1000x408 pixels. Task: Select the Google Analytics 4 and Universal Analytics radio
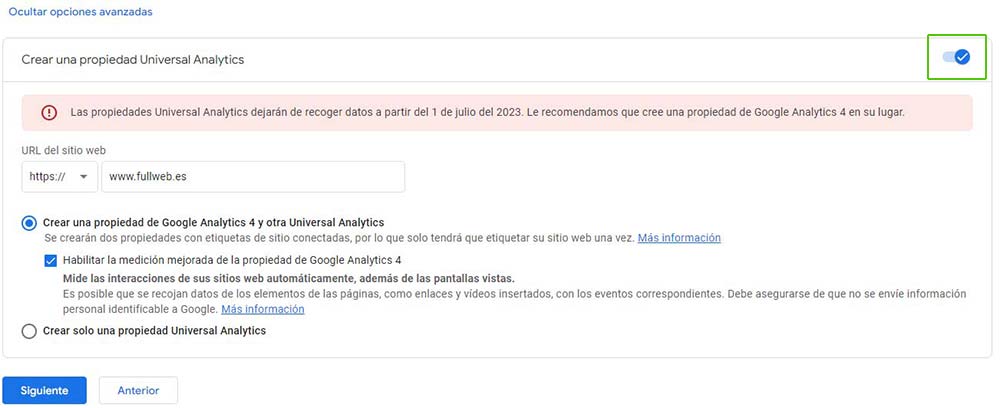point(29,223)
